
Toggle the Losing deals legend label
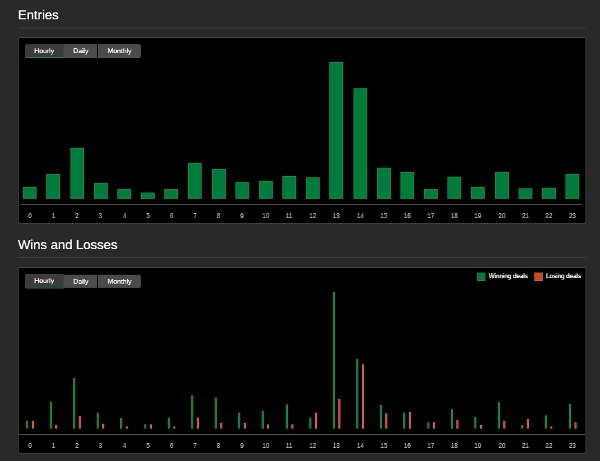click(x=563, y=276)
